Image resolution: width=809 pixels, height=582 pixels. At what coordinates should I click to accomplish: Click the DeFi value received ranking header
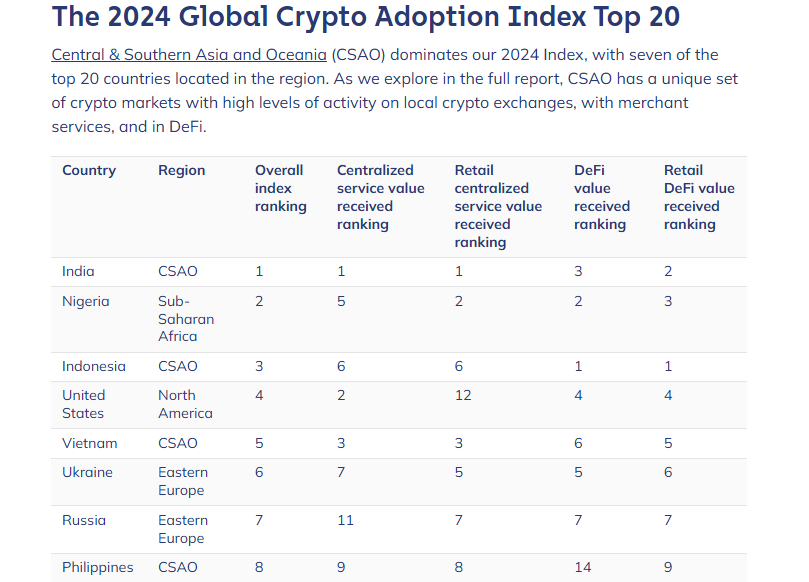[x=602, y=197]
